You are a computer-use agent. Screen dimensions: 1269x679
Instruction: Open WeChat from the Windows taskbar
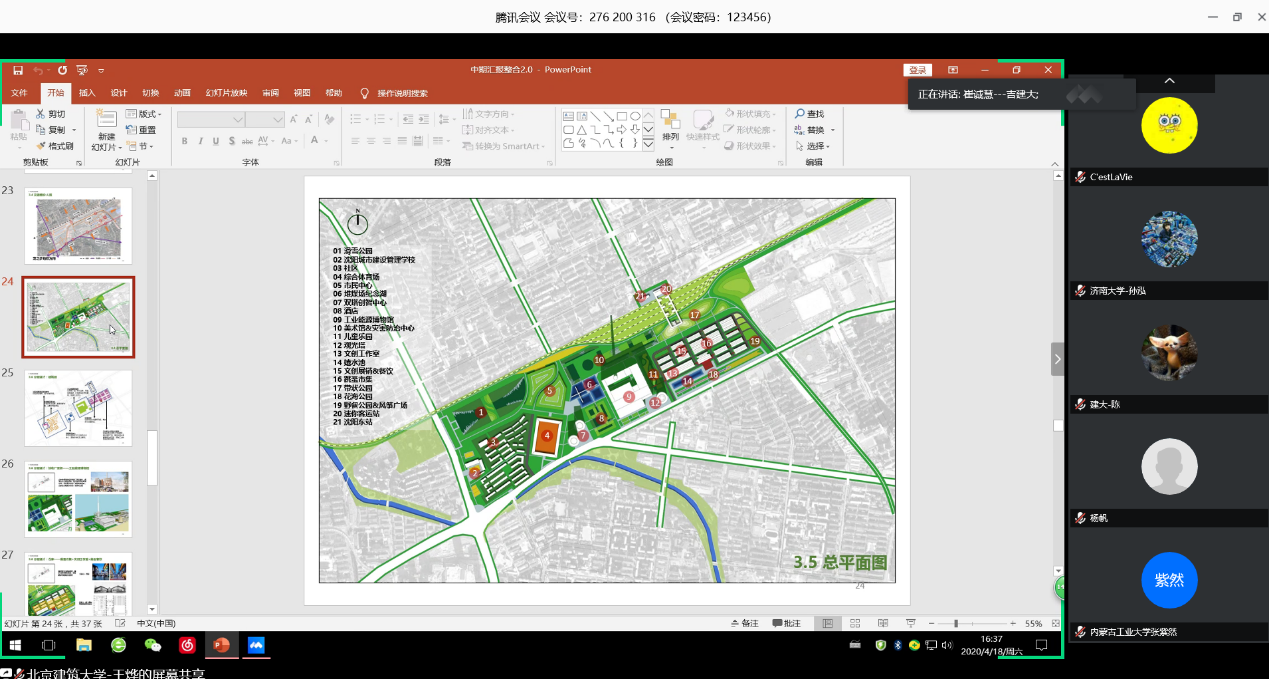click(152, 645)
